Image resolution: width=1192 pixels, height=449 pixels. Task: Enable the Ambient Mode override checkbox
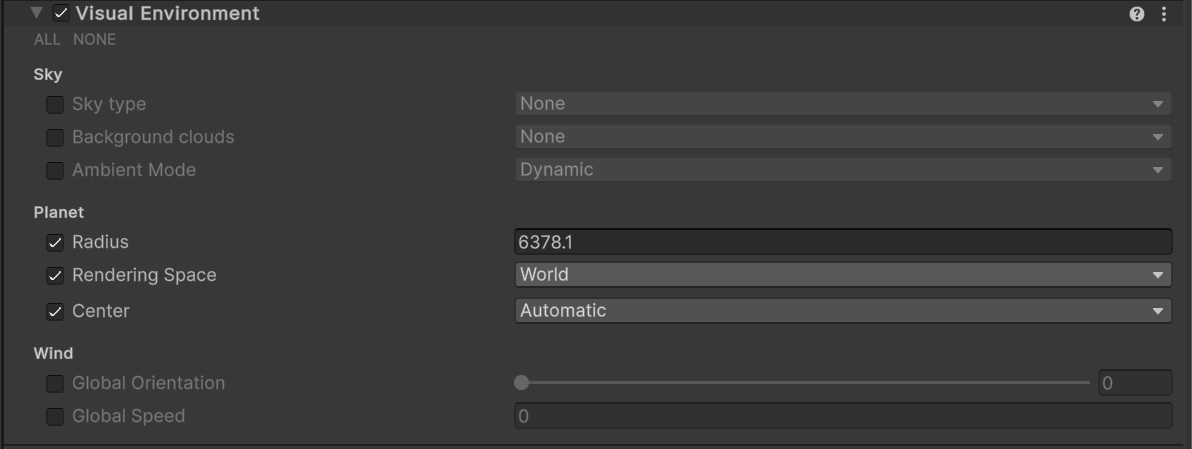[55, 170]
